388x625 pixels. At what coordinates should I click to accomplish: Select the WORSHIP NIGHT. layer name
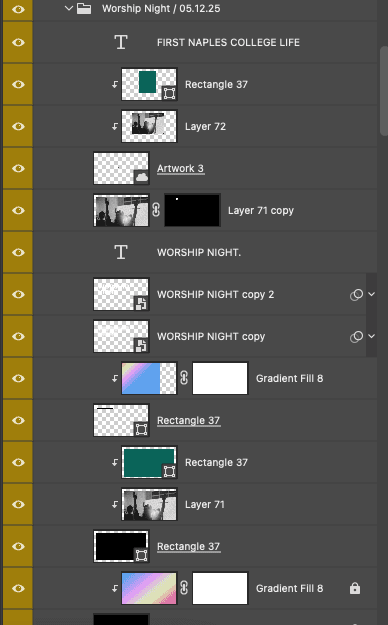pos(199,252)
